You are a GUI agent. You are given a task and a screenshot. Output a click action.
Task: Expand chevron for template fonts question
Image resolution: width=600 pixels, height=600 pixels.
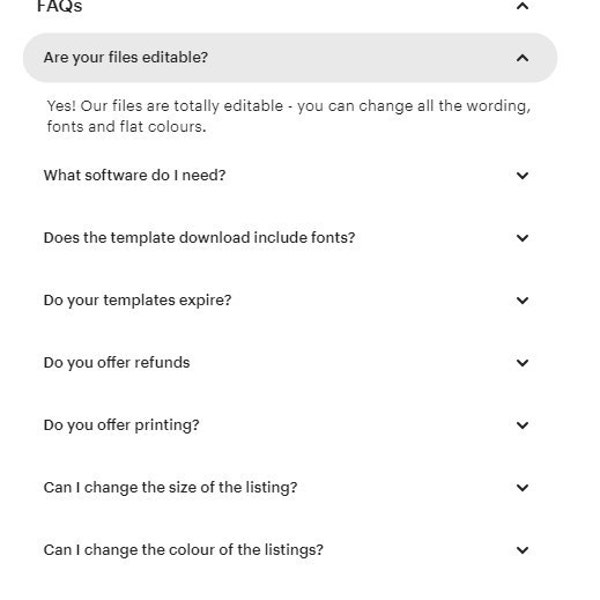point(522,238)
